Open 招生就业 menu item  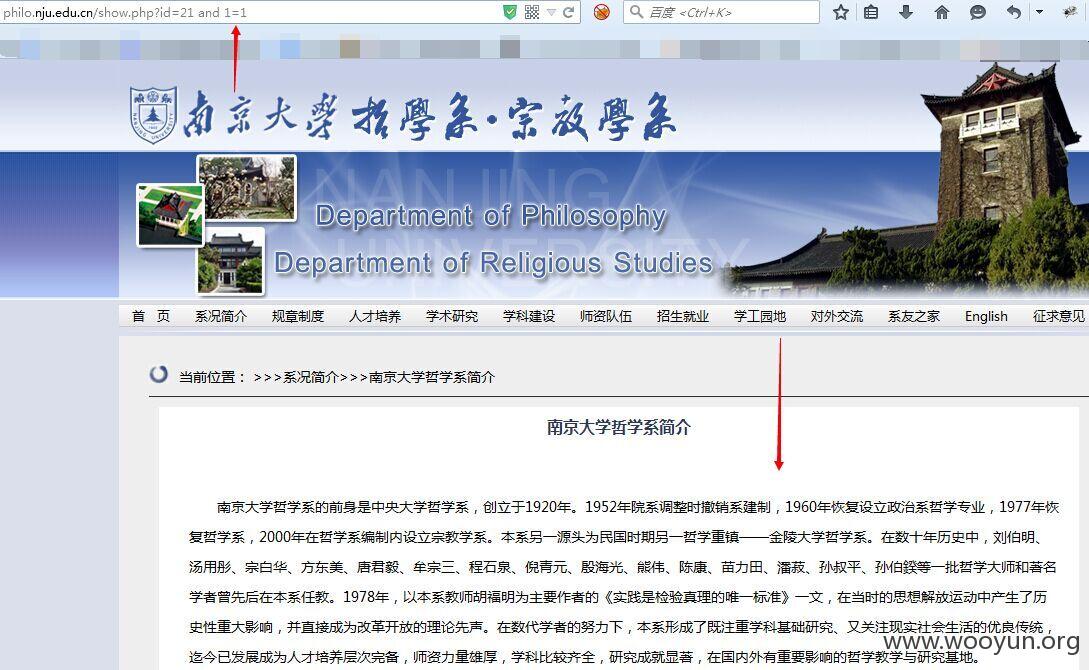tap(683, 317)
